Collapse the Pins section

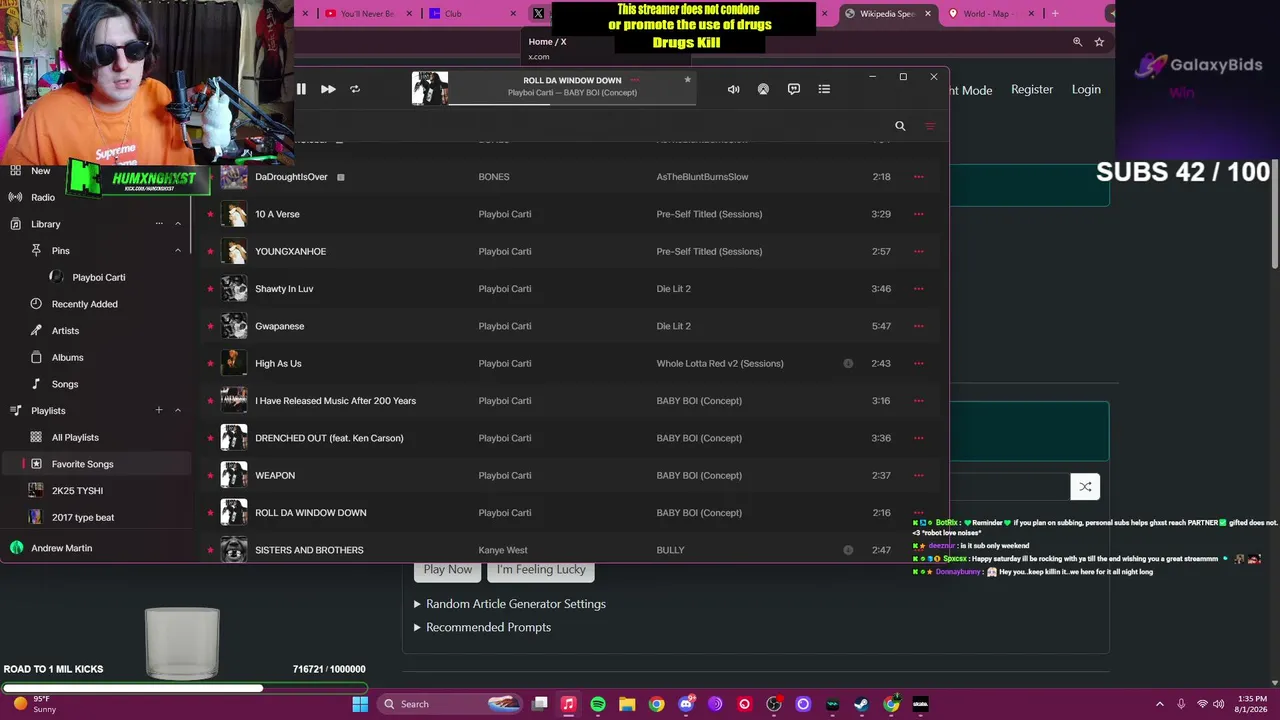[x=178, y=250]
